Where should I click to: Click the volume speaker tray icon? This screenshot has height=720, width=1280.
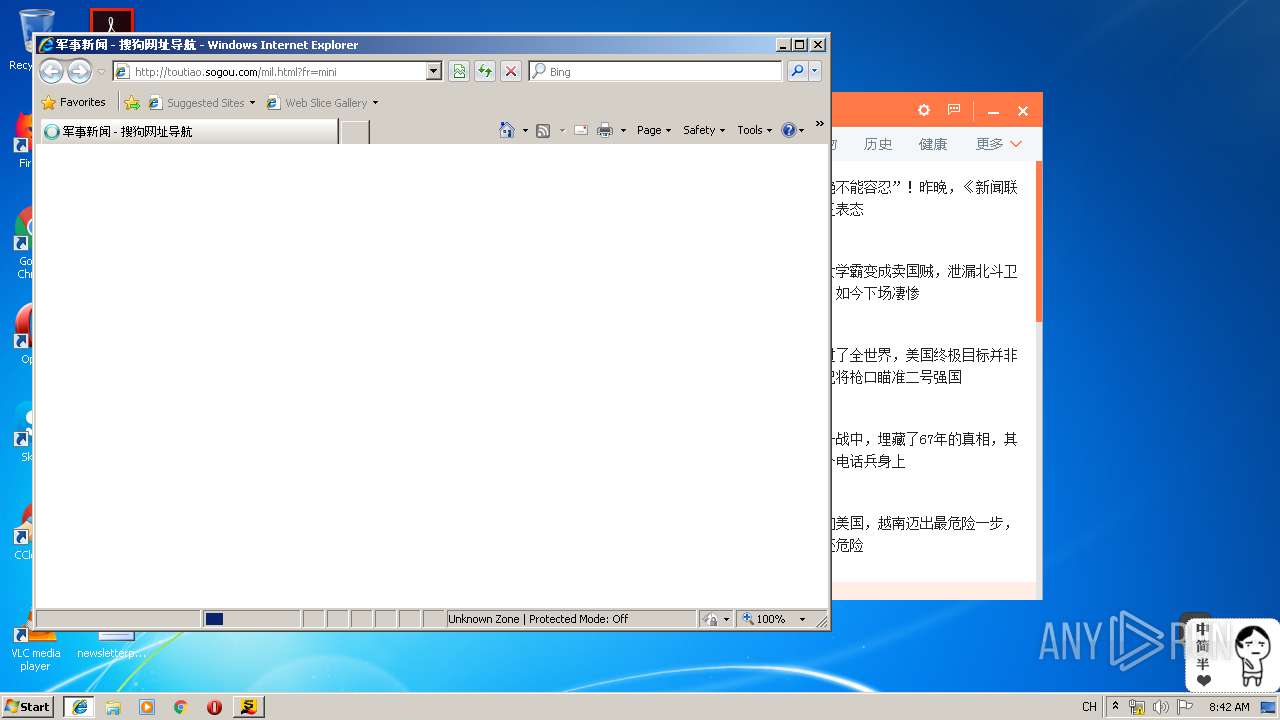(1160, 707)
